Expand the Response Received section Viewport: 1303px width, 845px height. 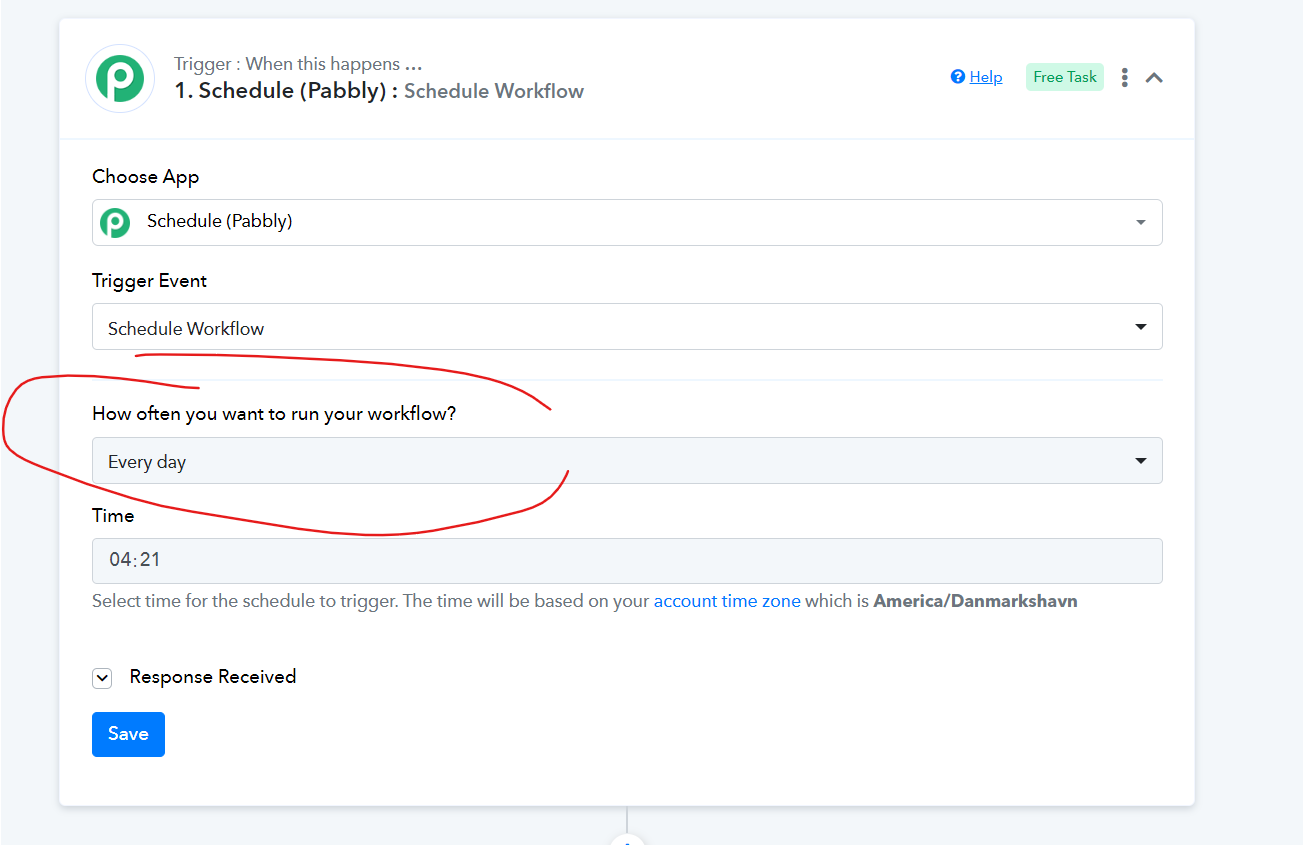pos(102,678)
